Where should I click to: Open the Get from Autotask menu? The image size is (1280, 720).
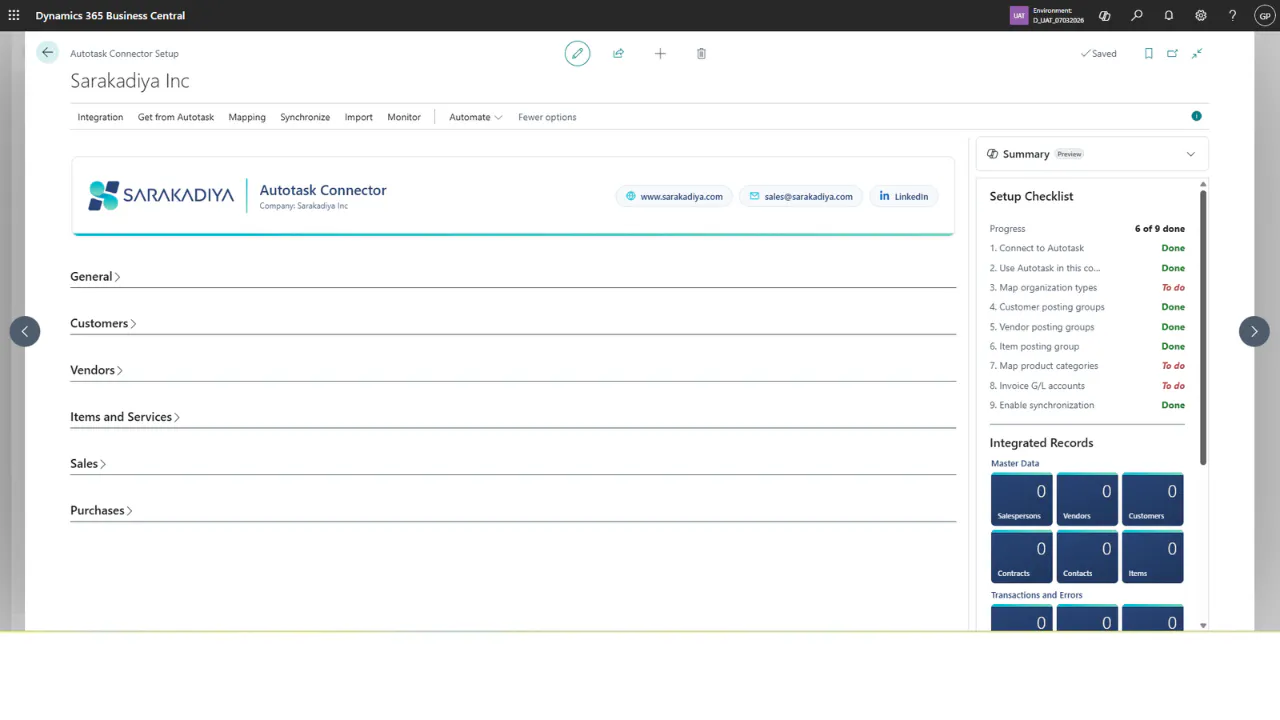tap(176, 117)
